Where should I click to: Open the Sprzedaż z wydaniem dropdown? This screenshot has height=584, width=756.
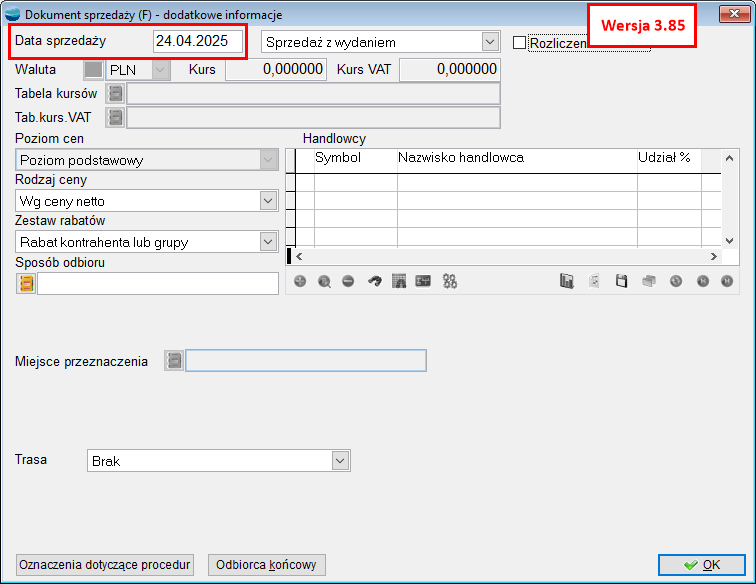click(489, 42)
